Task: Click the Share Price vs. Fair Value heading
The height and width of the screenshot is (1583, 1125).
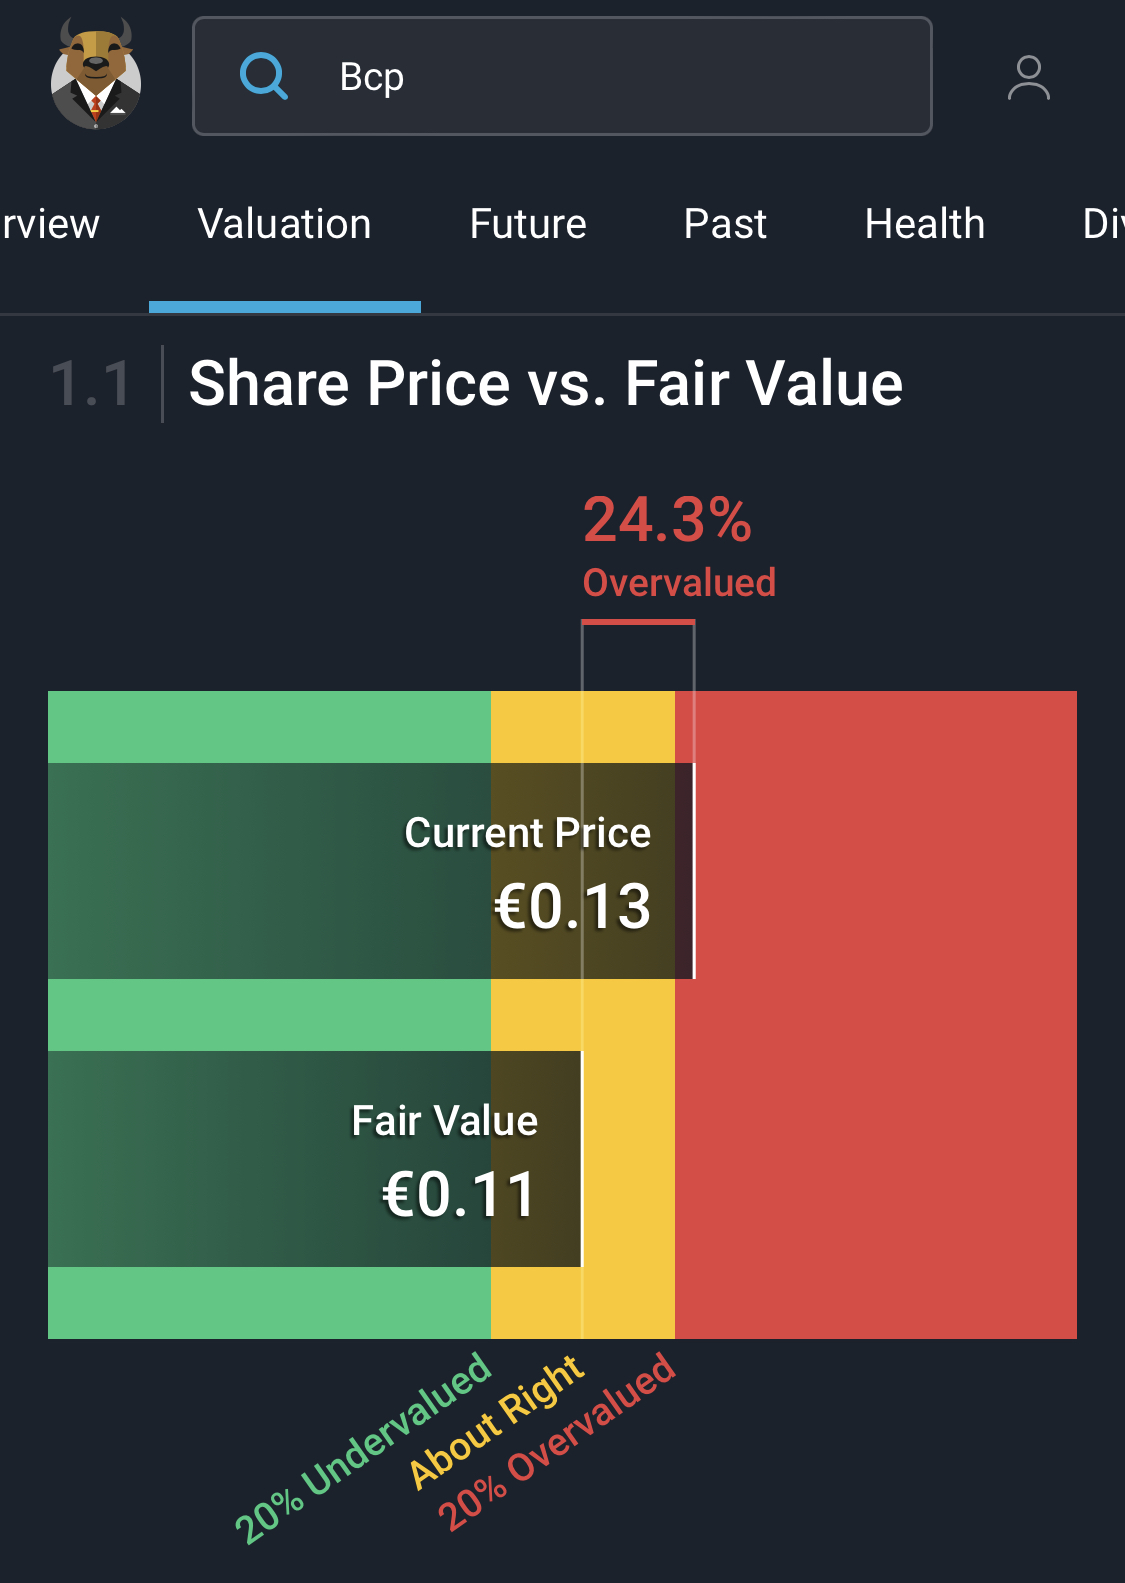Action: pos(546,383)
